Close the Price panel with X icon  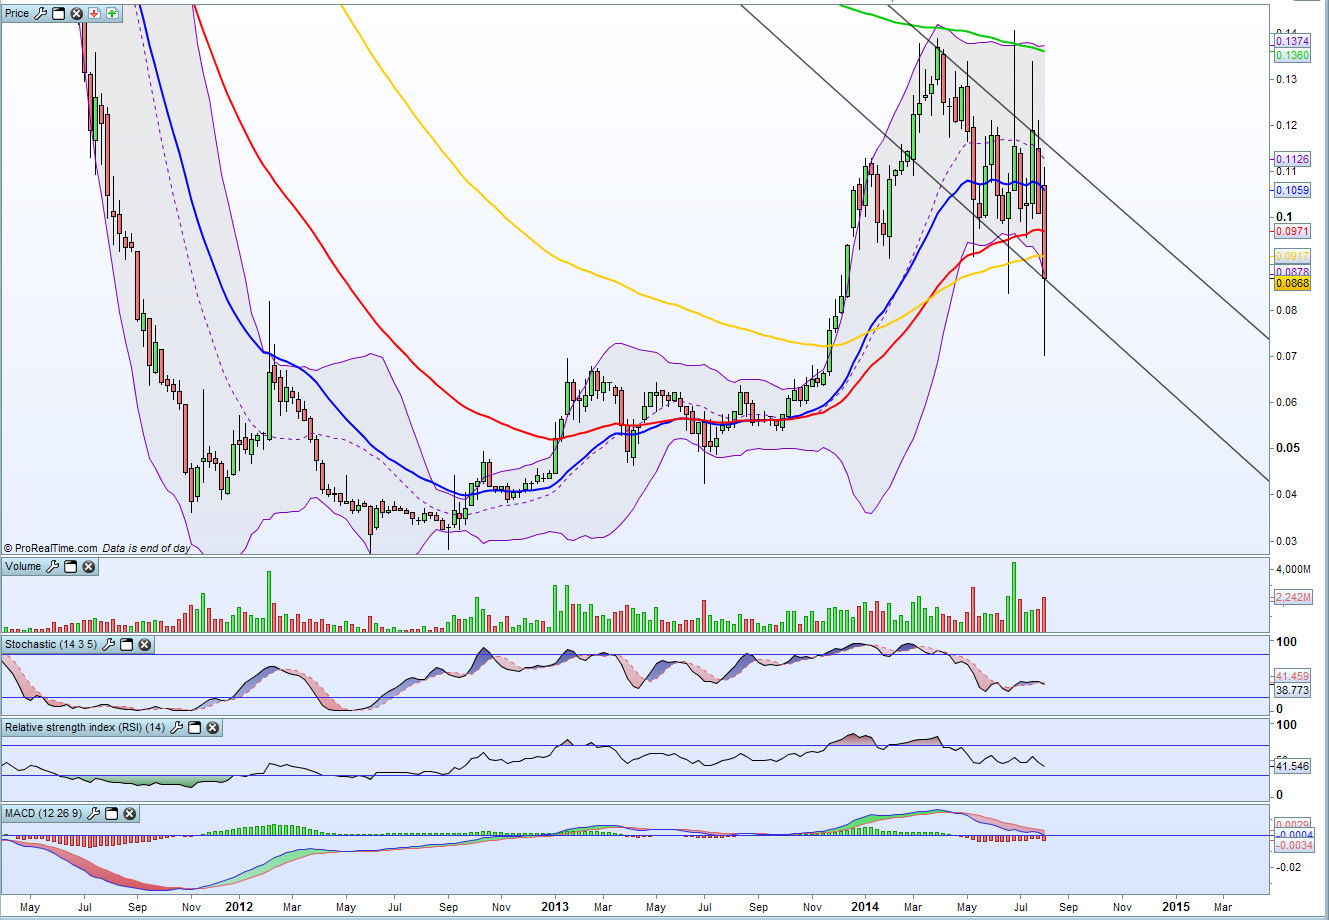76,13
